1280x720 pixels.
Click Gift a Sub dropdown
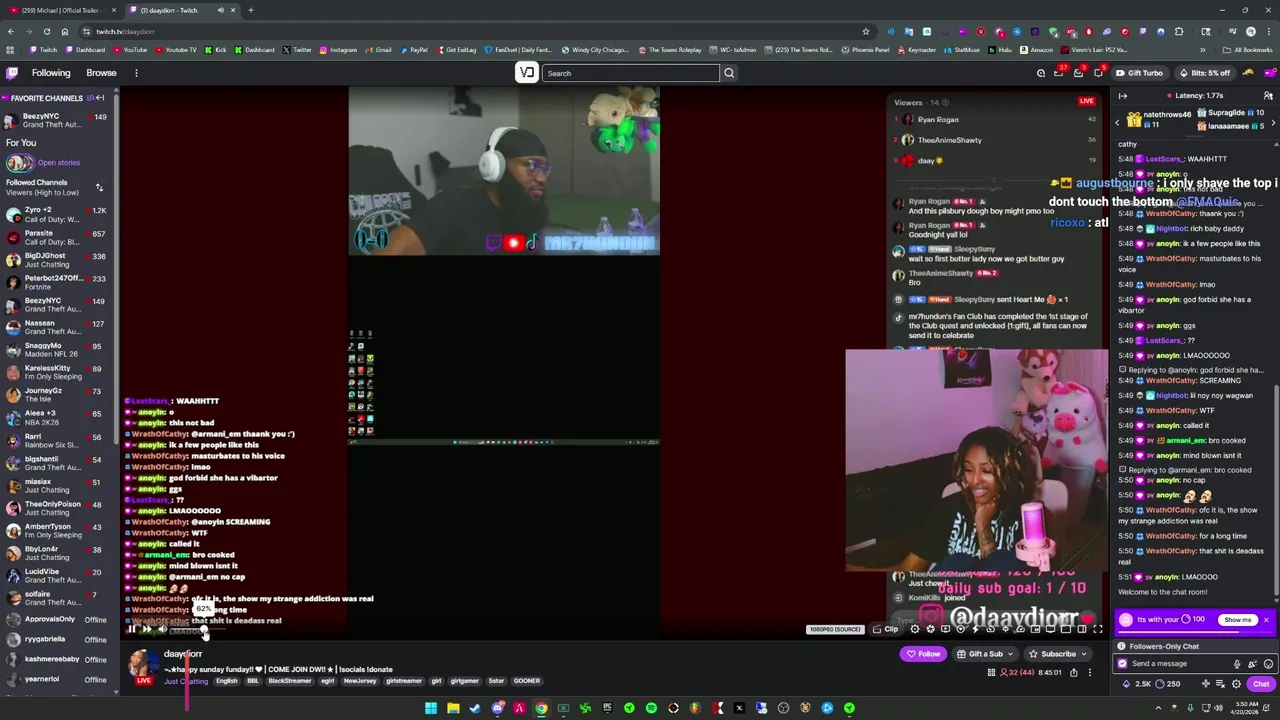(985, 654)
